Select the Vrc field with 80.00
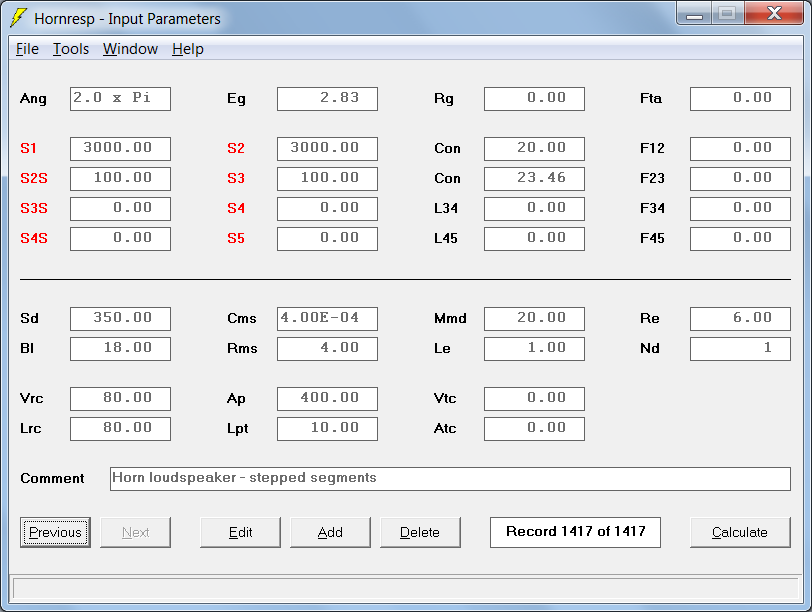This screenshot has height=612, width=812. tap(120, 399)
